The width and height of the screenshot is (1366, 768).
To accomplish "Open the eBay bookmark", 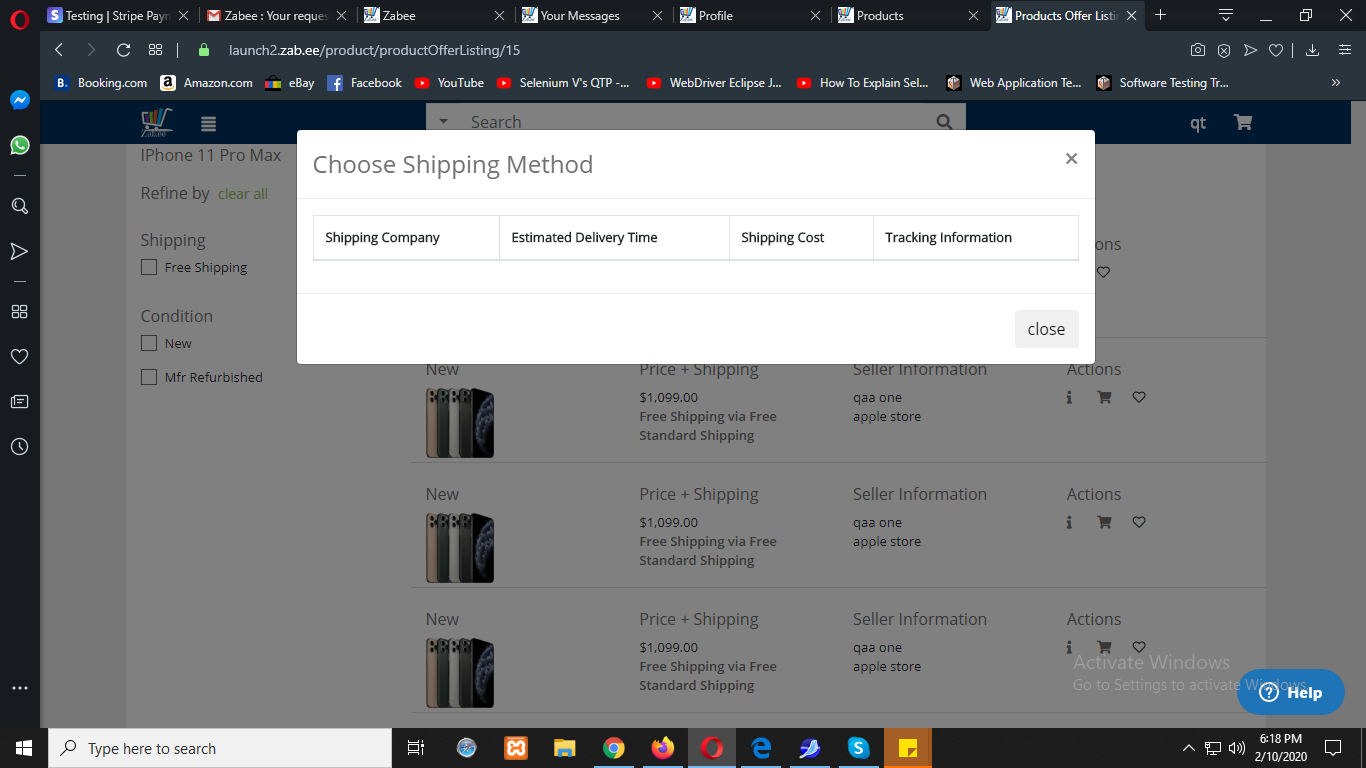I will coord(289,83).
